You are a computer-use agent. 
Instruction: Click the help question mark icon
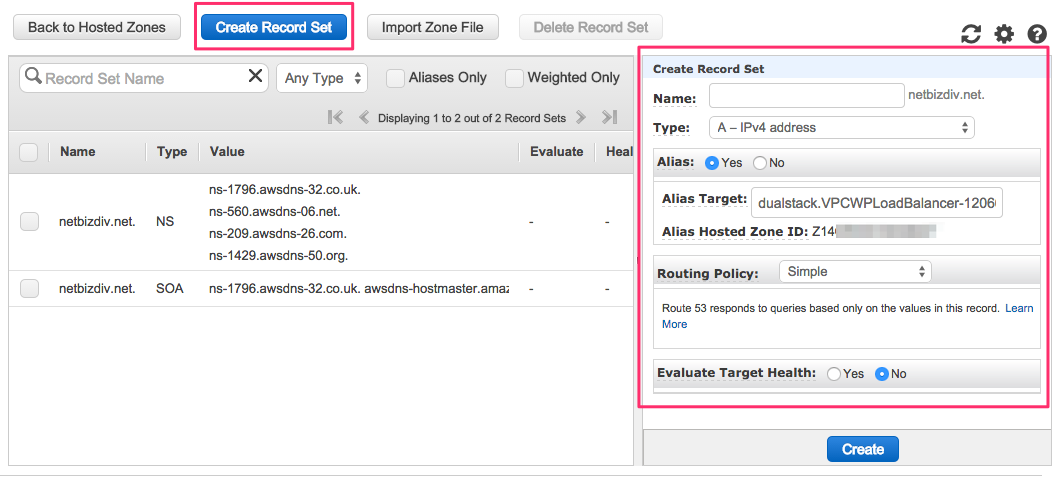(1037, 35)
